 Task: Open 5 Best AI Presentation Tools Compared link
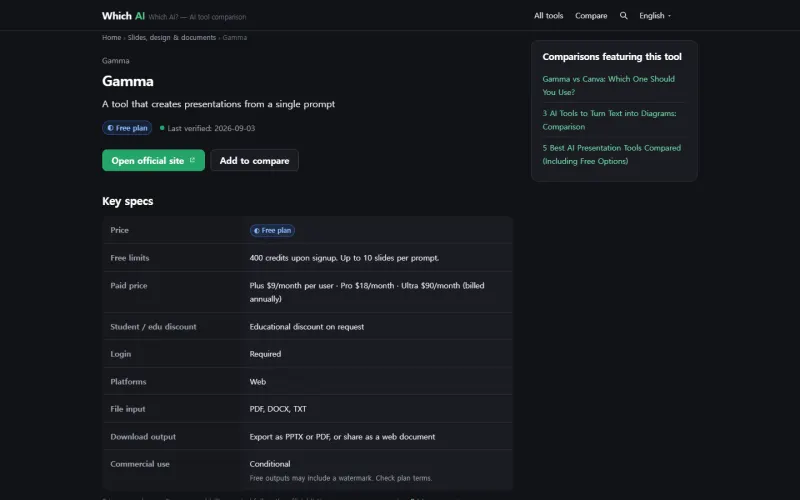pyautogui.click(x=611, y=154)
